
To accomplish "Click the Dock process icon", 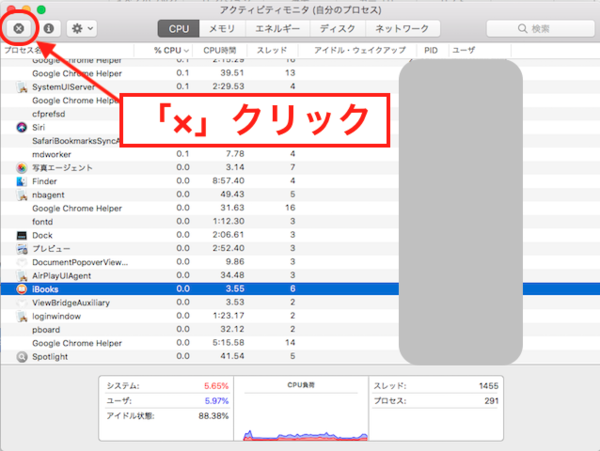I will (22, 235).
